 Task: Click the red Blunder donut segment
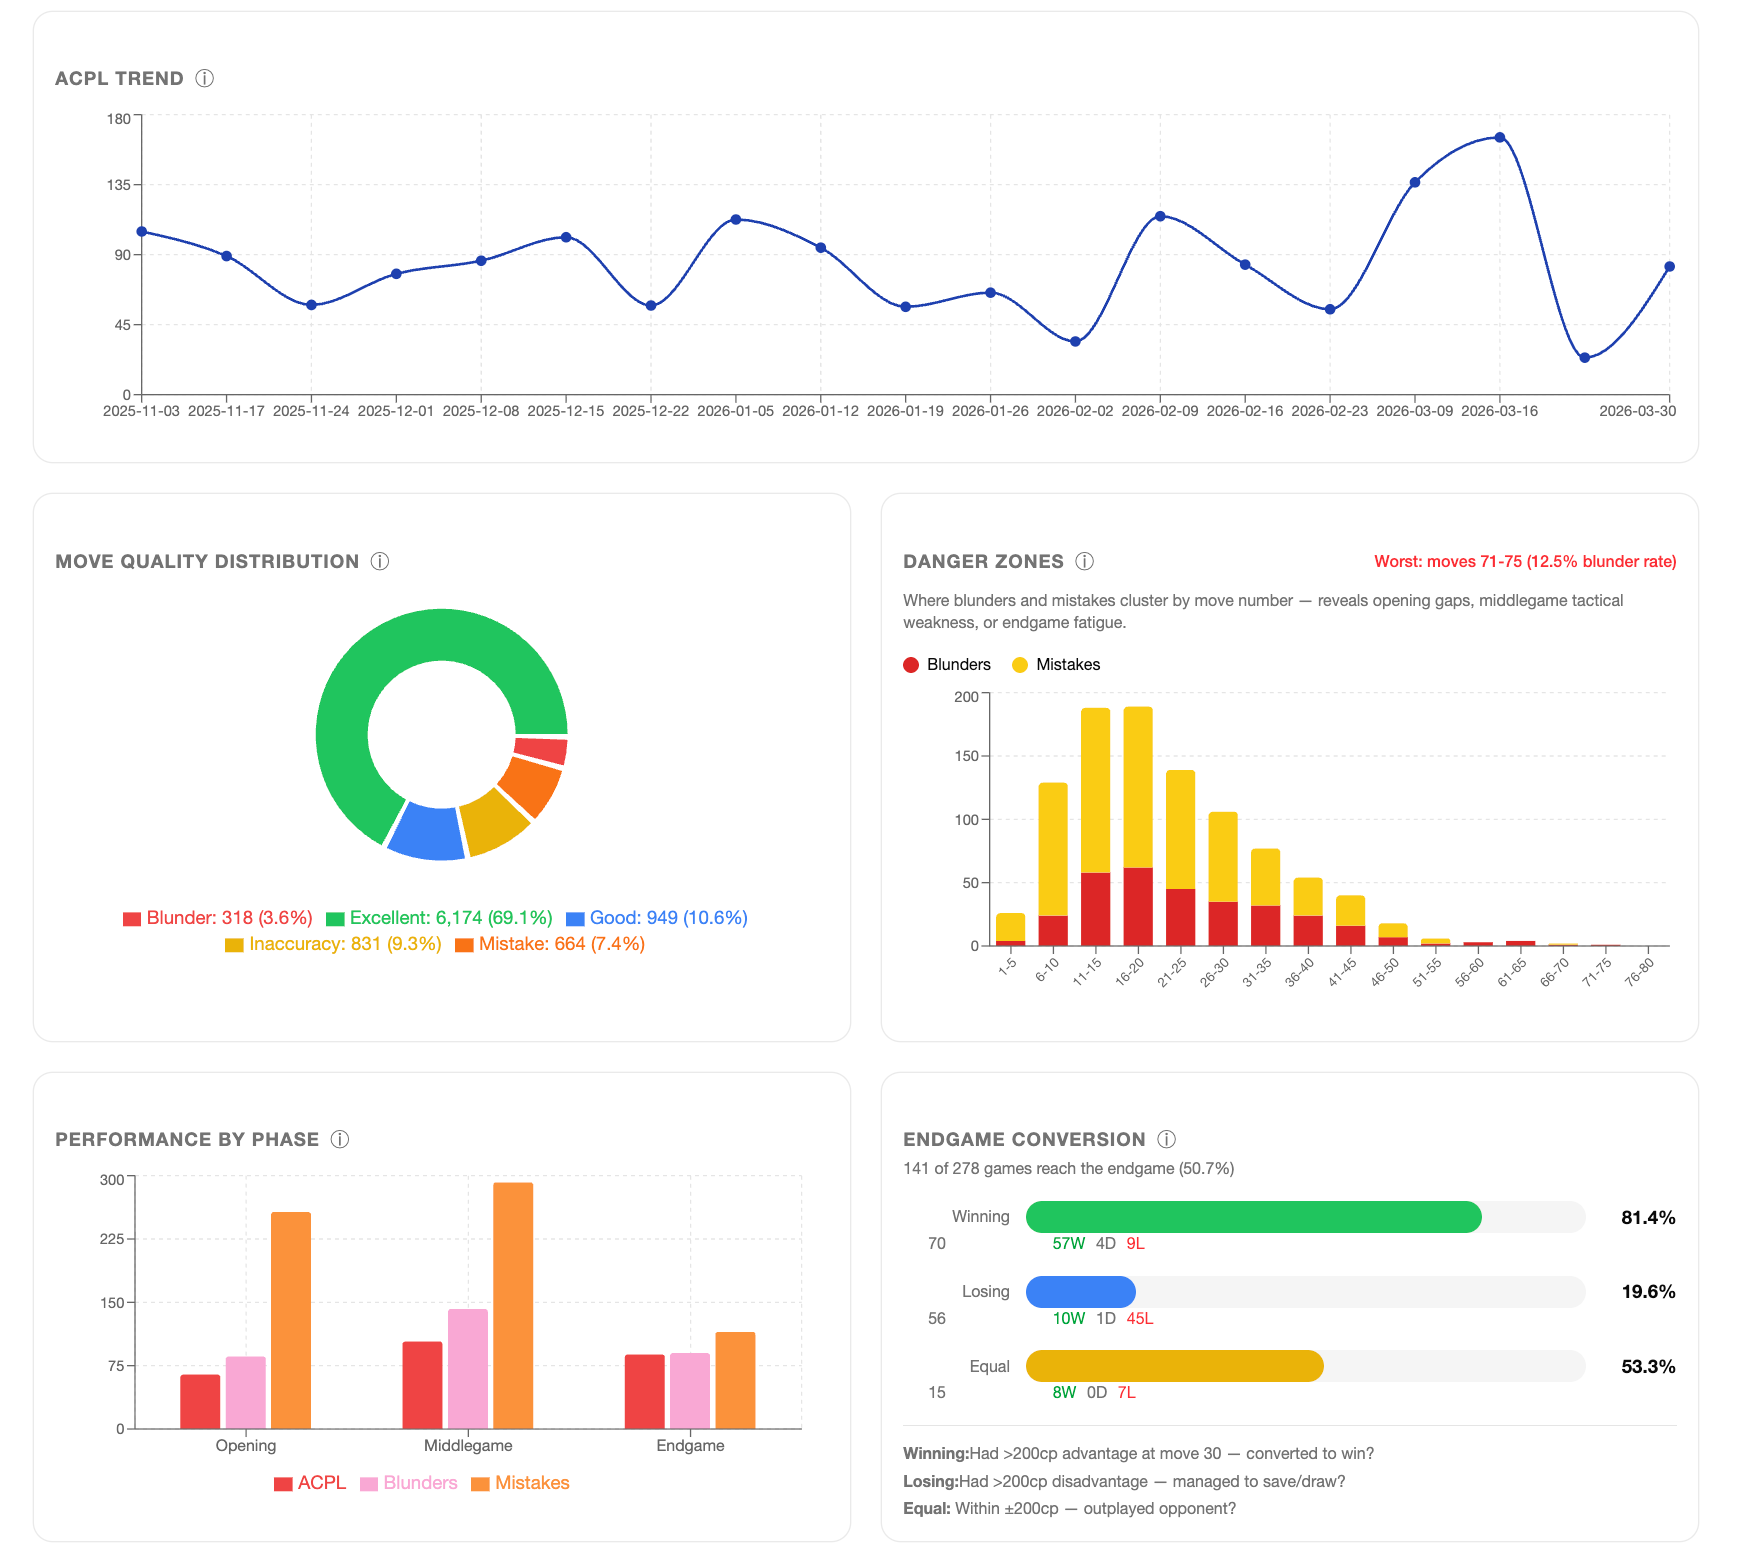[x=541, y=750]
